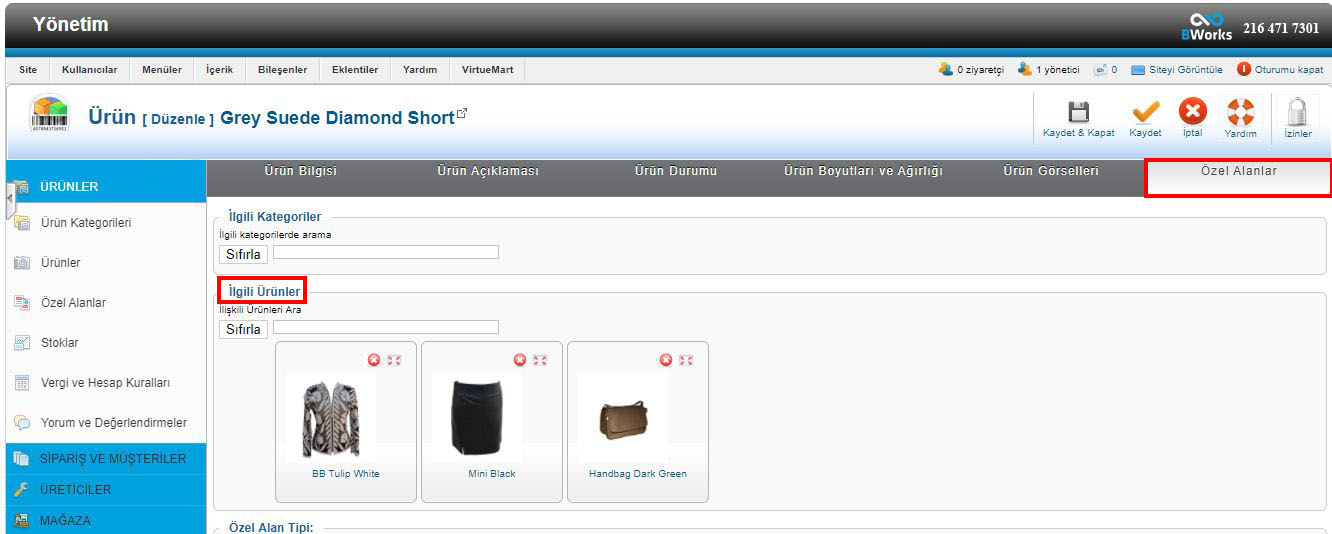Click the messages counter icon
Image resolution: width=1332 pixels, height=534 pixels.
click(1100, 70)
